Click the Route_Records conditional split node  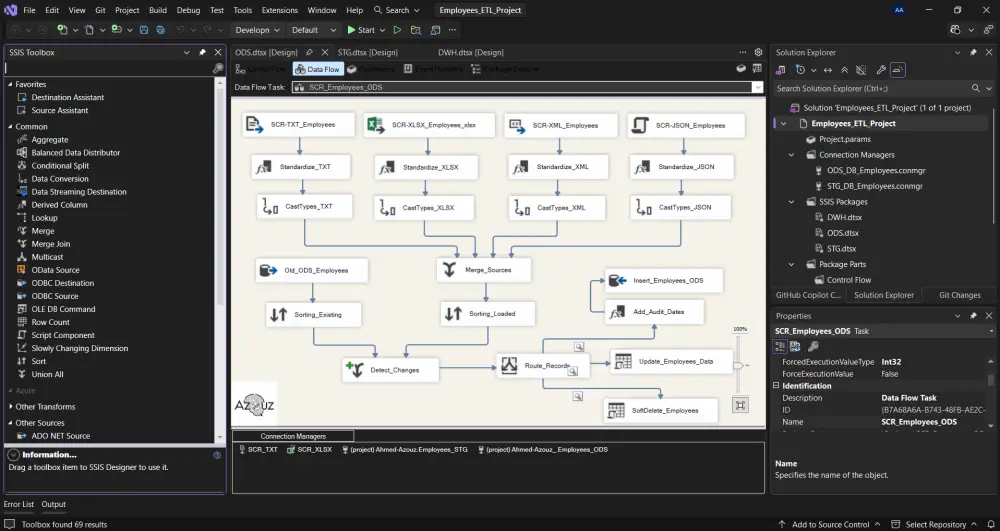point(543,365)
